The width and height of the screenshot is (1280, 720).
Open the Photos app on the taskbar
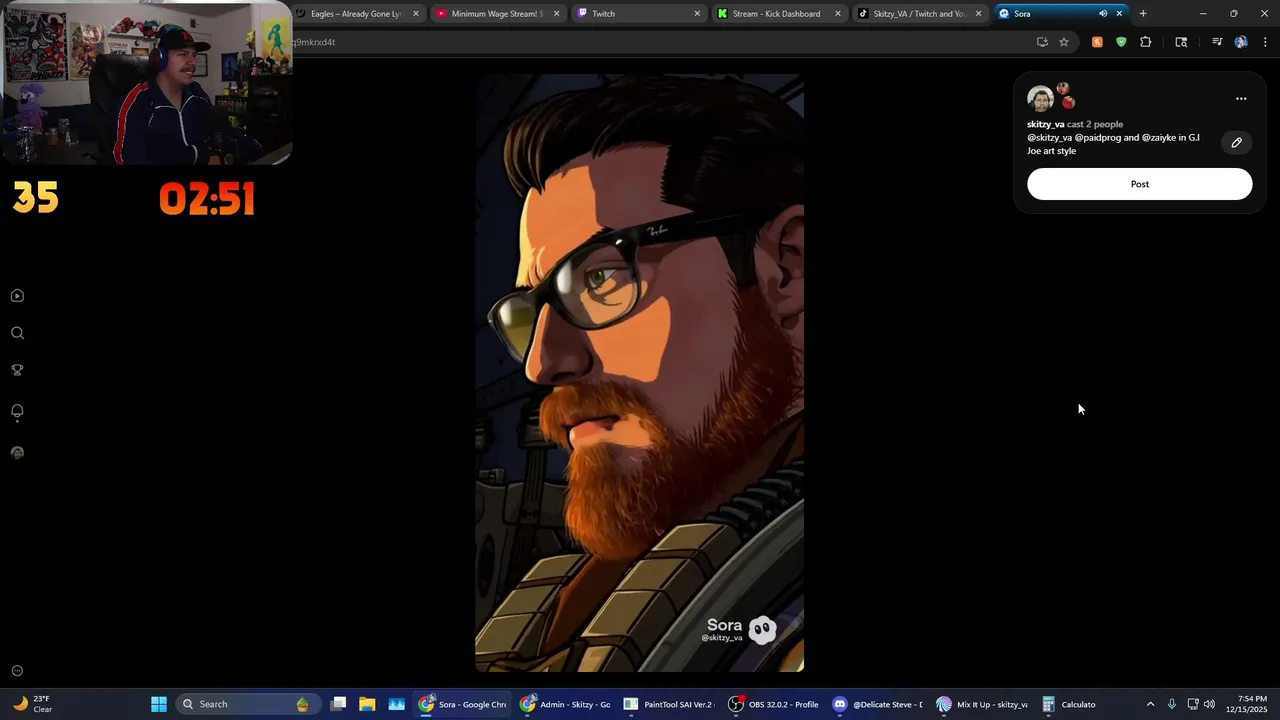coord(397,704)
